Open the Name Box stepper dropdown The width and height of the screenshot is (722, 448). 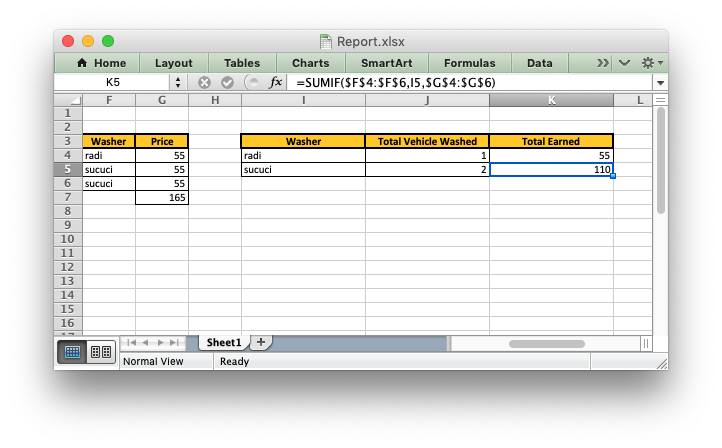point(178,82)
